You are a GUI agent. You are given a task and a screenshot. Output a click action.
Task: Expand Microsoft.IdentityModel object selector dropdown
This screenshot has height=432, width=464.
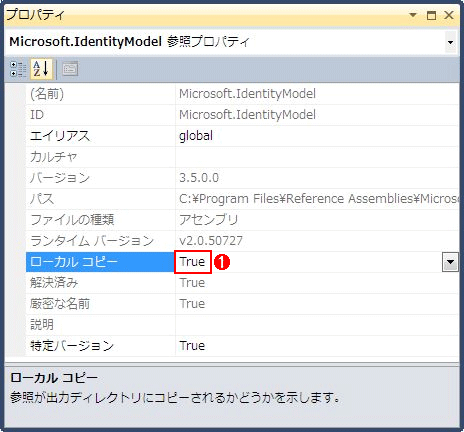[x=451, y=42]
